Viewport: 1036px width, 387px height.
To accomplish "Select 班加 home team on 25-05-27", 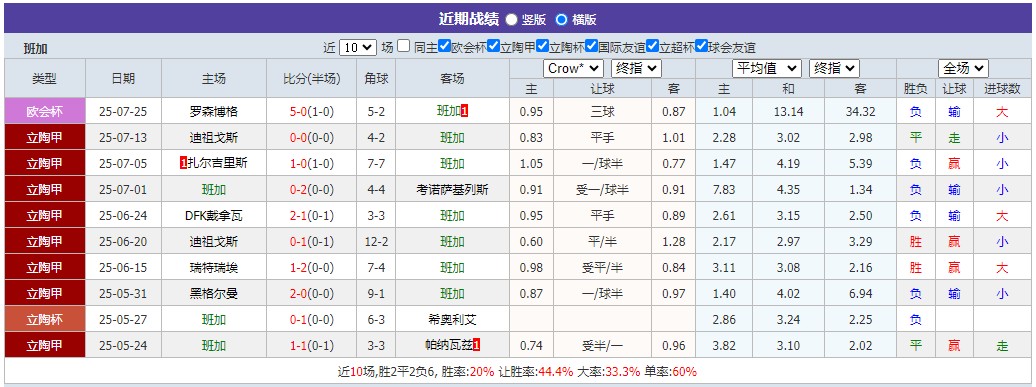I will (213, 320).
